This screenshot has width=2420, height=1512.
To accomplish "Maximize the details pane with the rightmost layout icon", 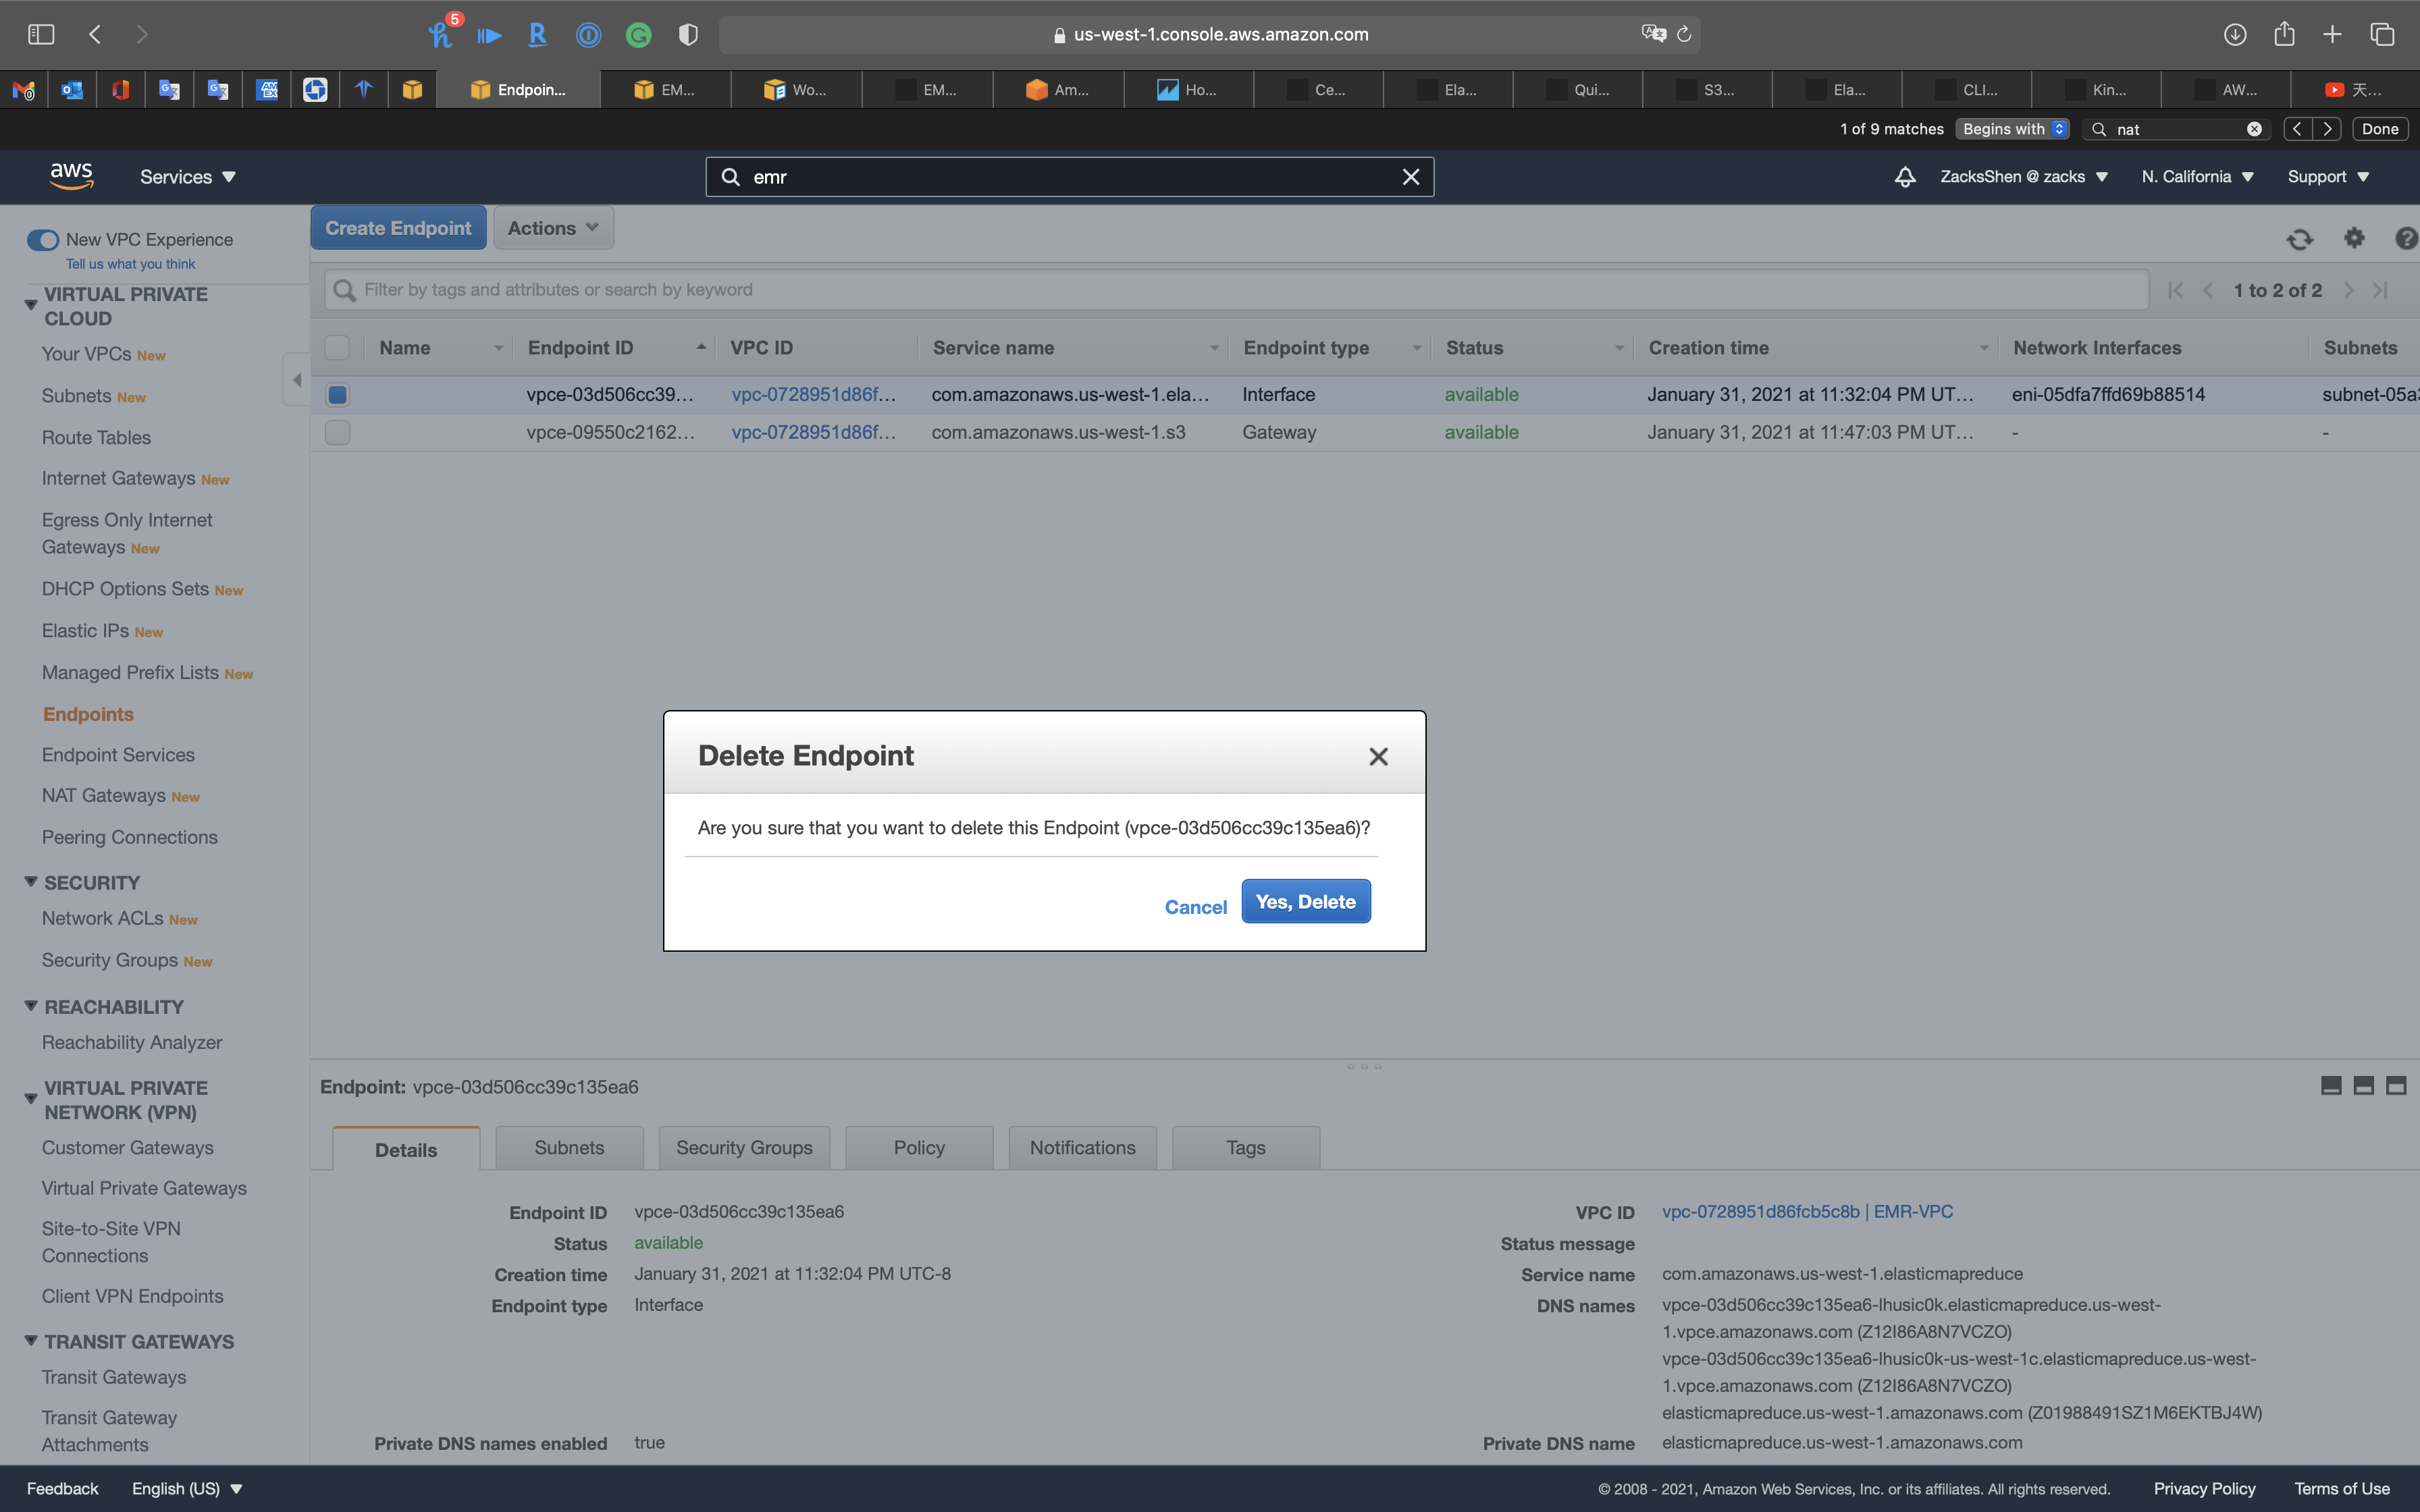I will (x=2396, y=1086).
